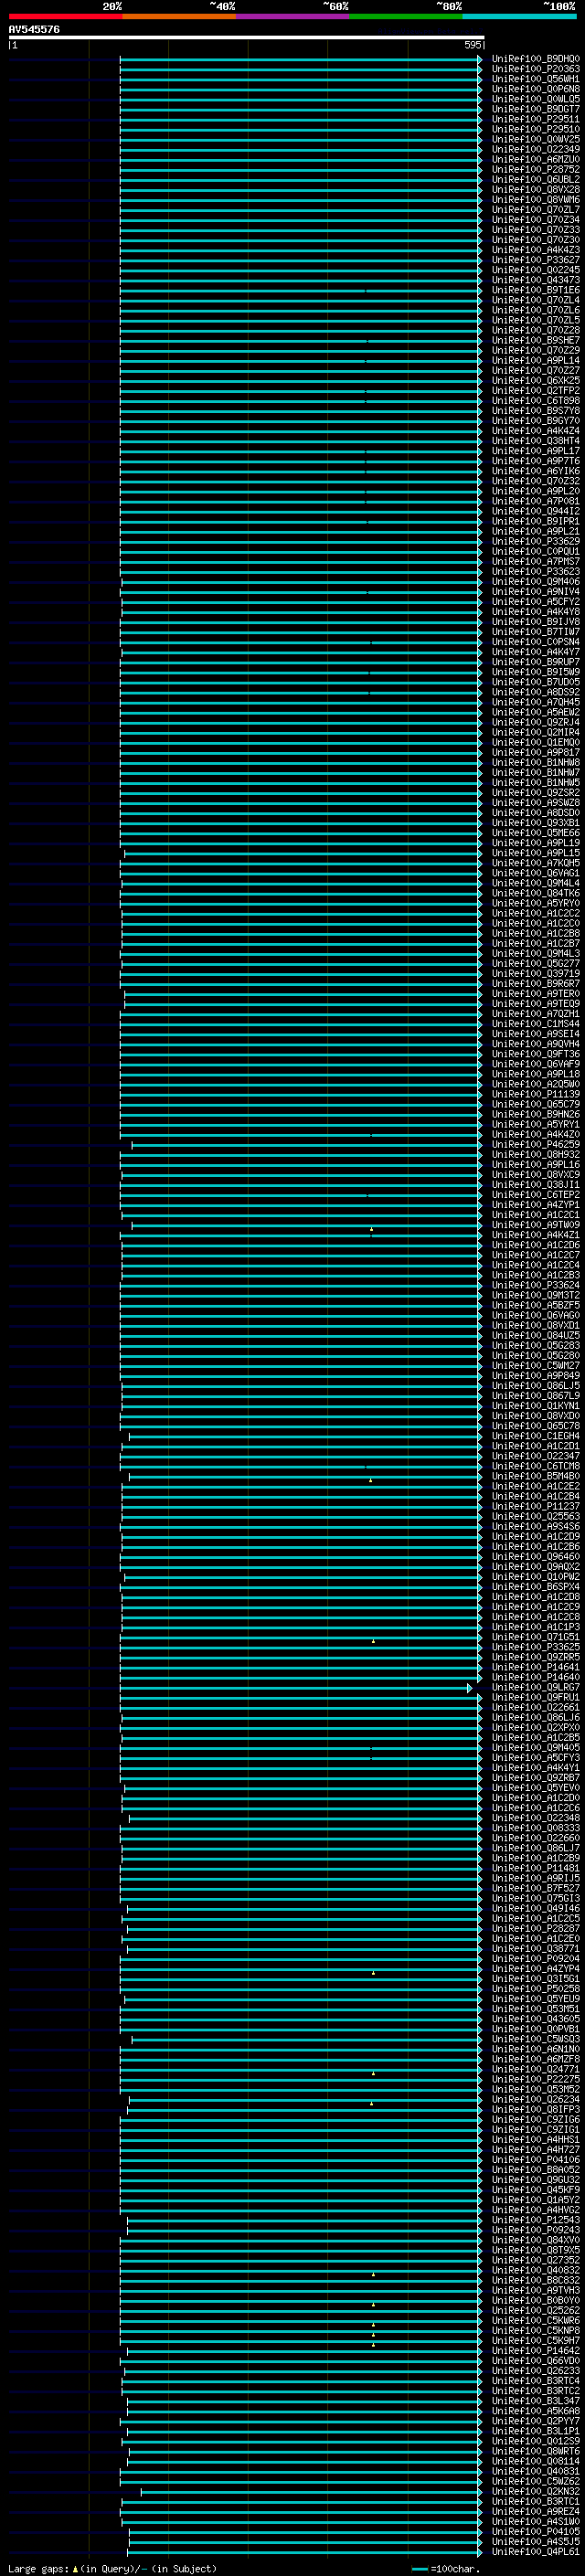
Task: Select the UniRef100_Q9M405 label
Action: coord(536,1747)
